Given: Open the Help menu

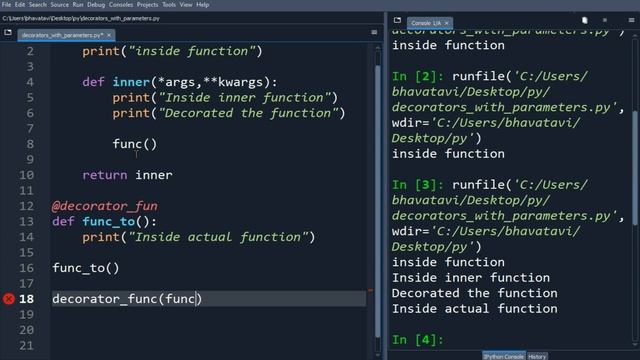Looking at the screenshot, I should coord(202,4).
